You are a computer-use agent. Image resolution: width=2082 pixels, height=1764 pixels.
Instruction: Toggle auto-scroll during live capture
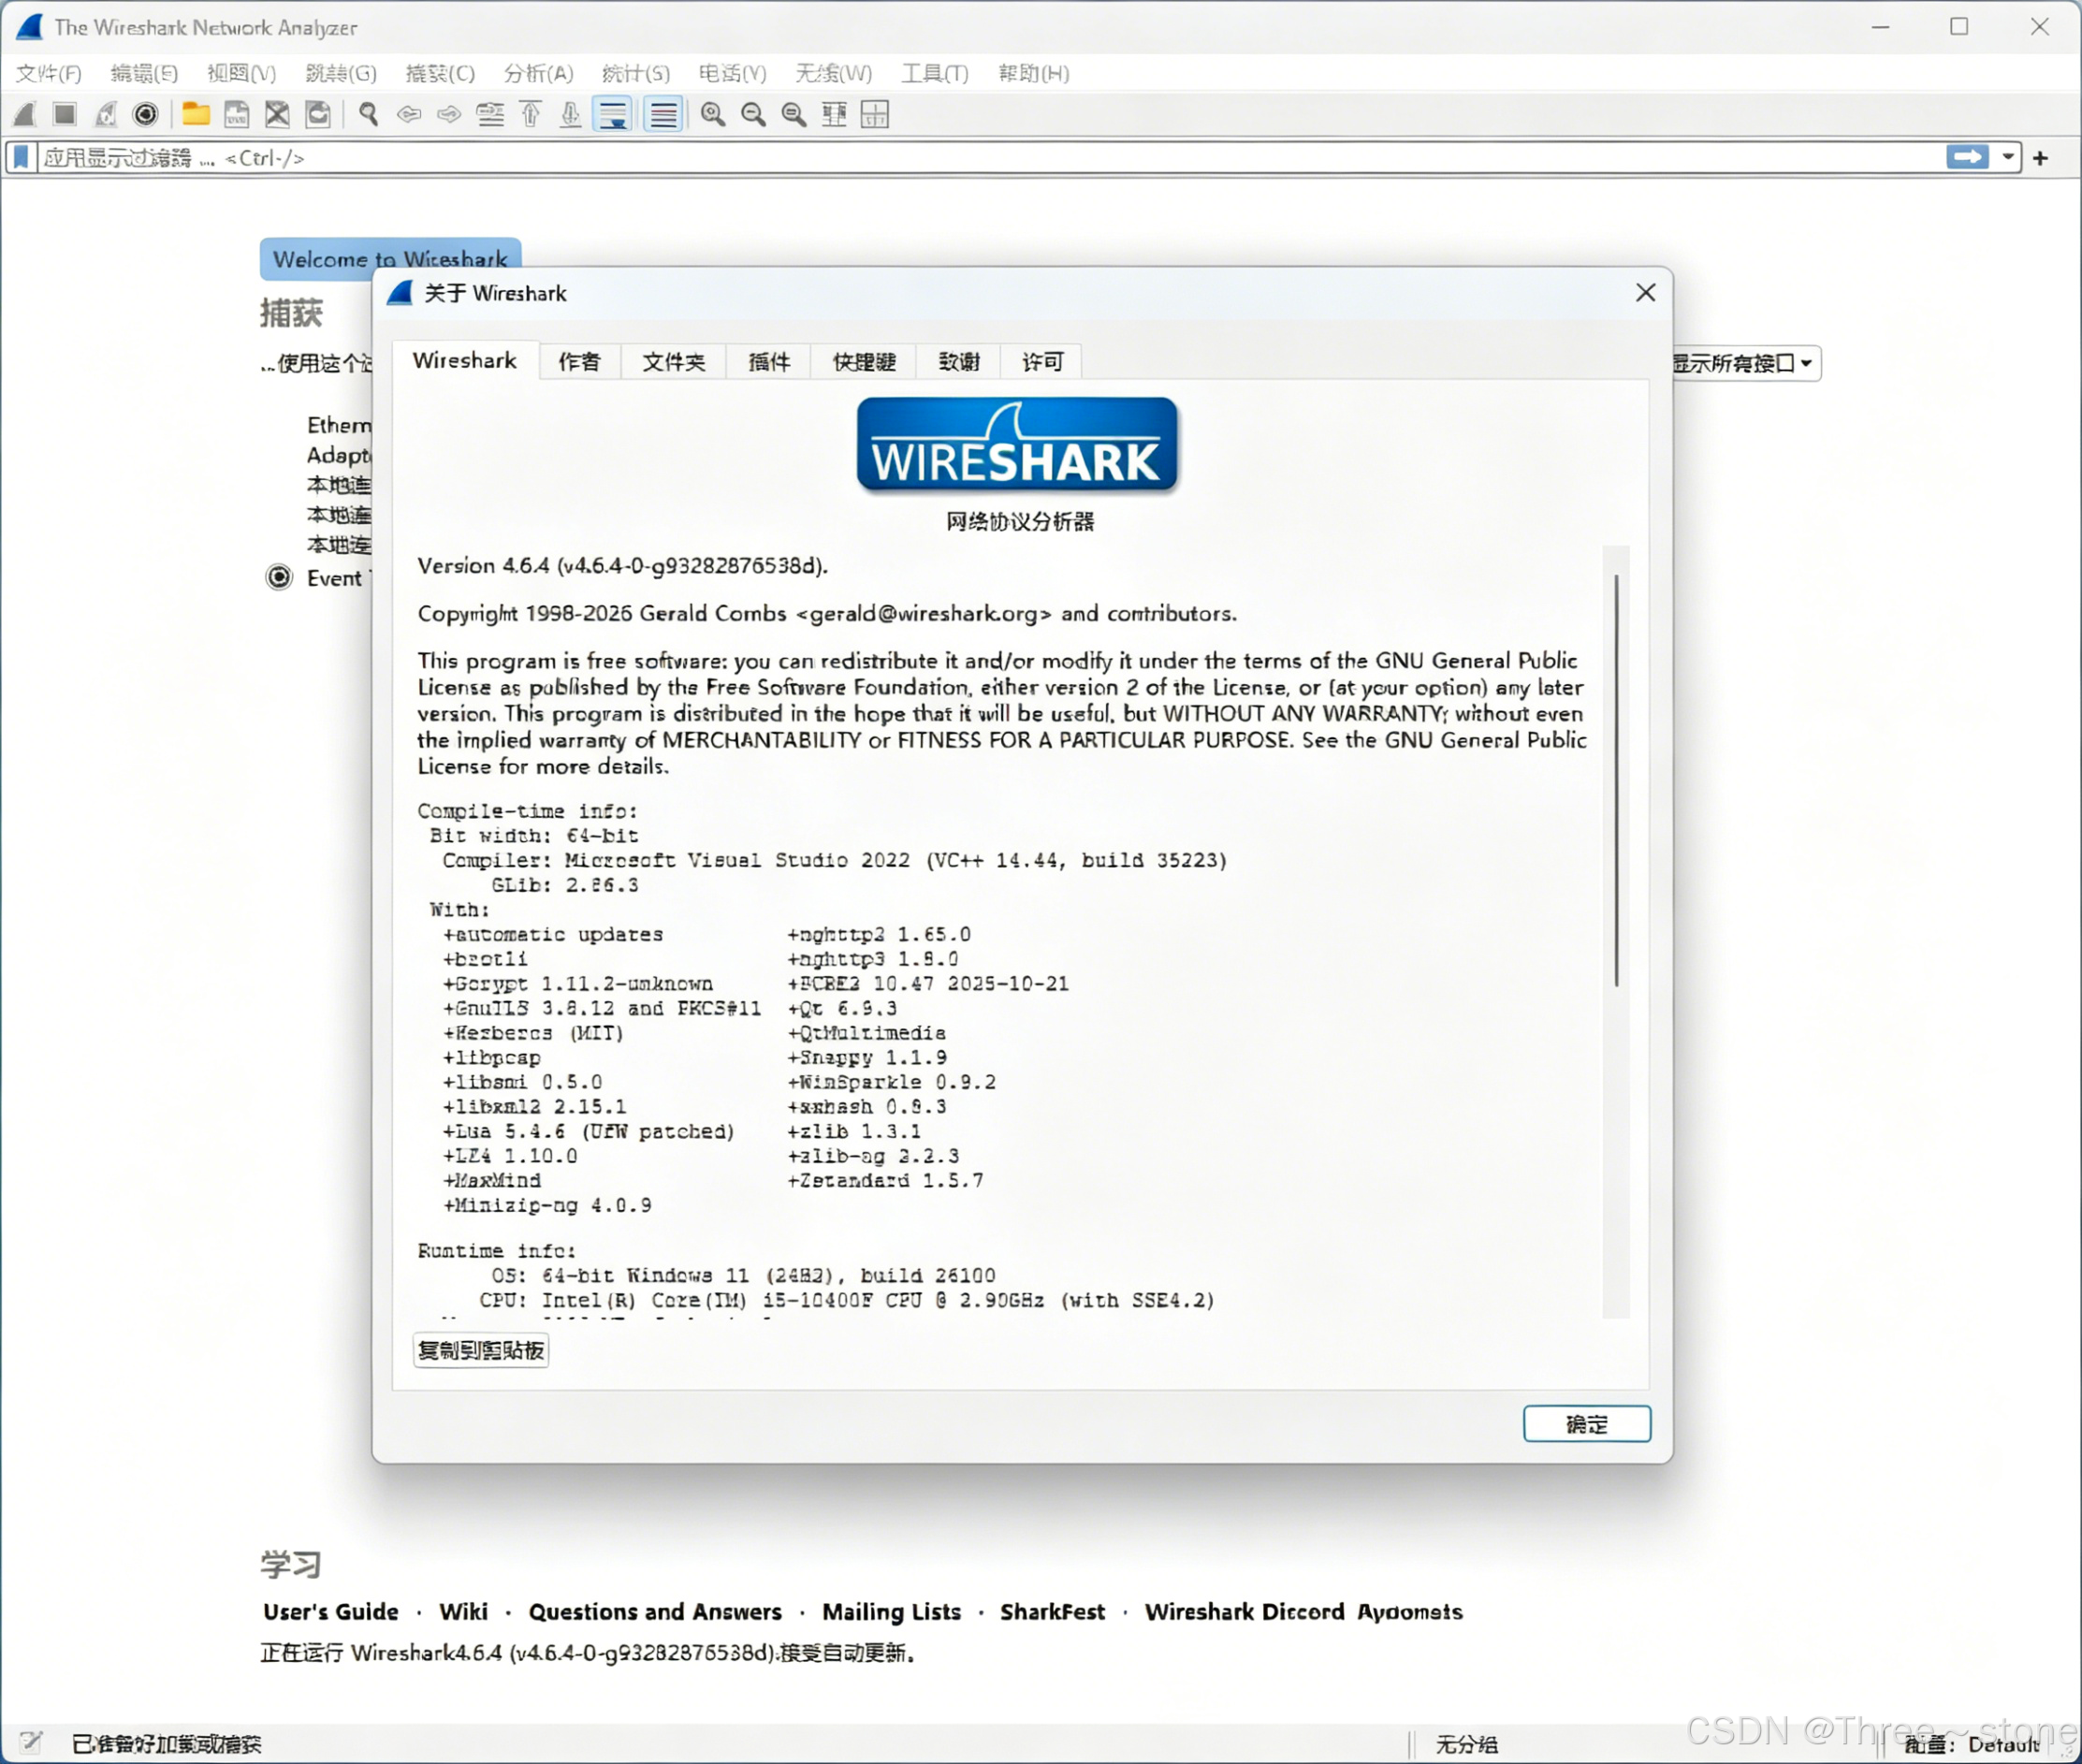pyautogui.click(x=612, y=114)
